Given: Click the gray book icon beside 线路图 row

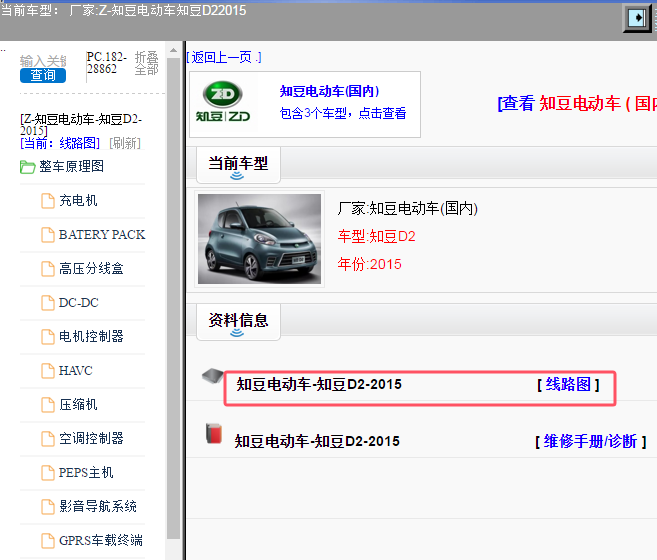Looking at the screenshot, I should click(212, 376).
